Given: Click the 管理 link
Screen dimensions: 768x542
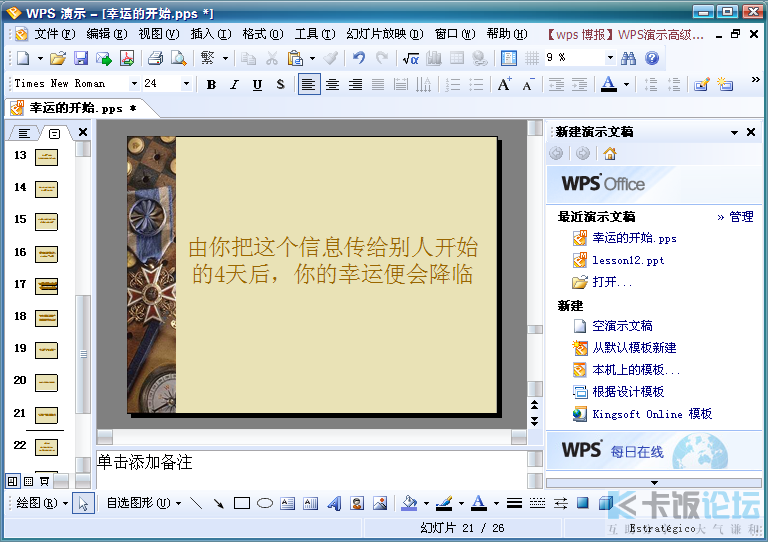Looking at the screenshot, I should [x=741, y=216].
